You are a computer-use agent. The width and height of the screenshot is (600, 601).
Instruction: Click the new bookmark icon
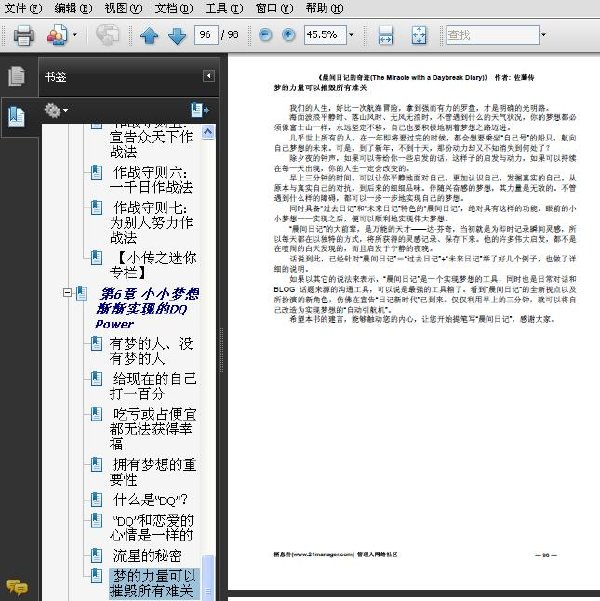(199, 110)
